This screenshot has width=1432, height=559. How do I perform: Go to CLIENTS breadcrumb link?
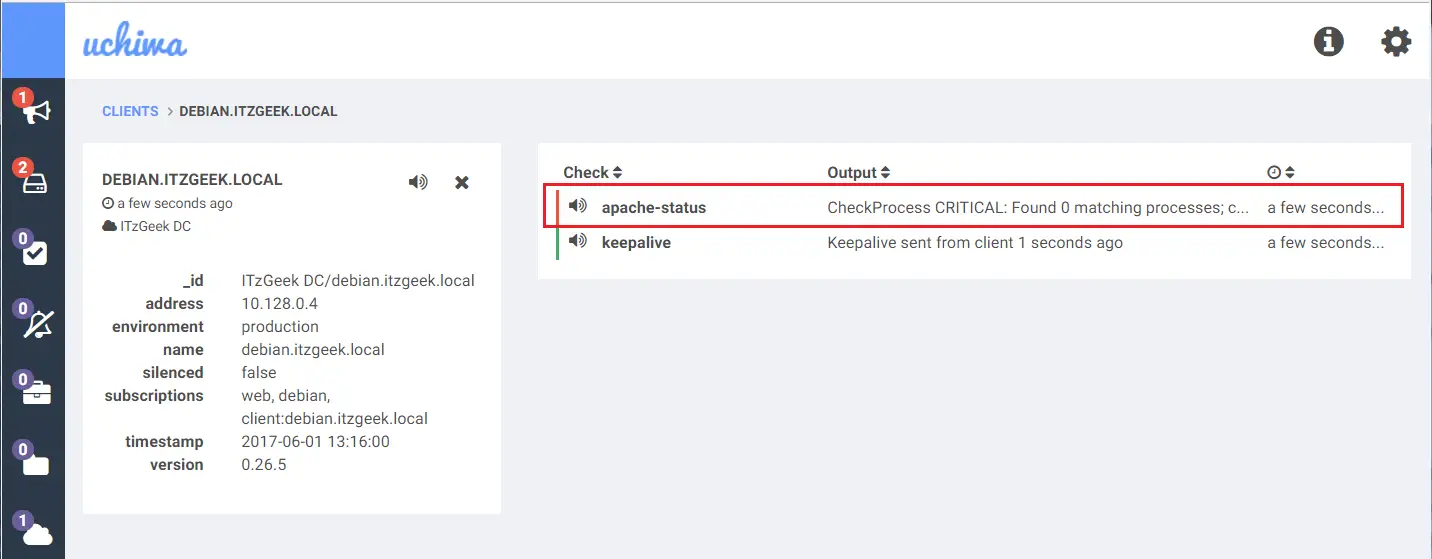point(130,111)
